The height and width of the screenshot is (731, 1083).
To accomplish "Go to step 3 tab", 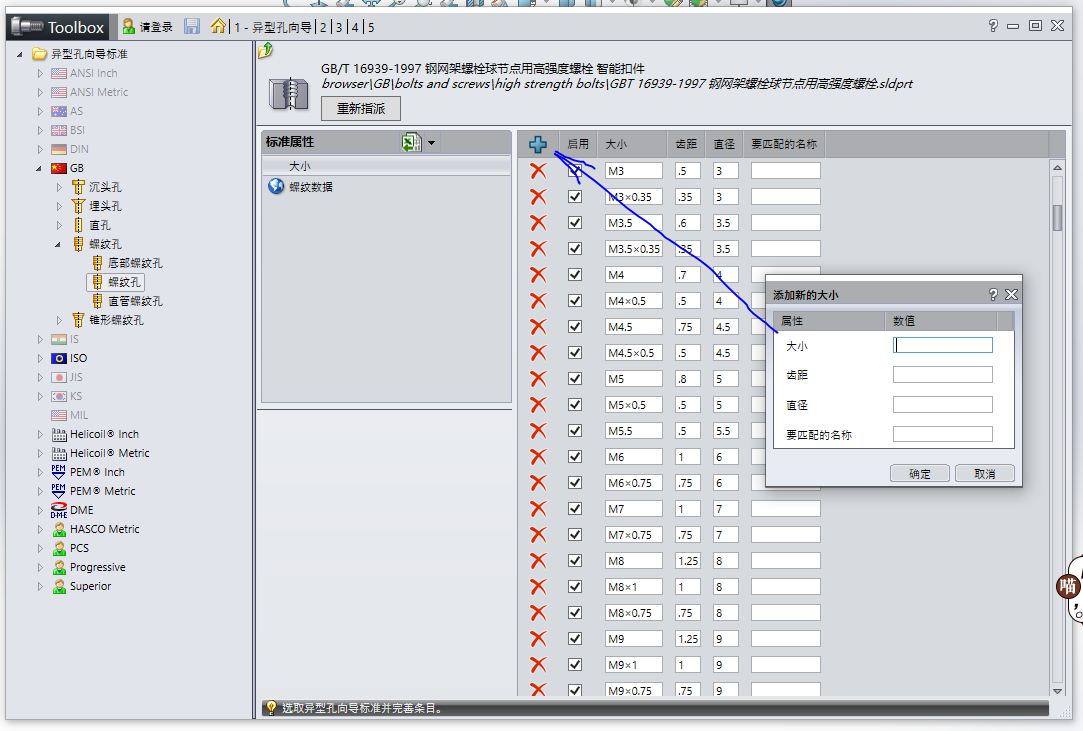I will (x=338, y=28).
